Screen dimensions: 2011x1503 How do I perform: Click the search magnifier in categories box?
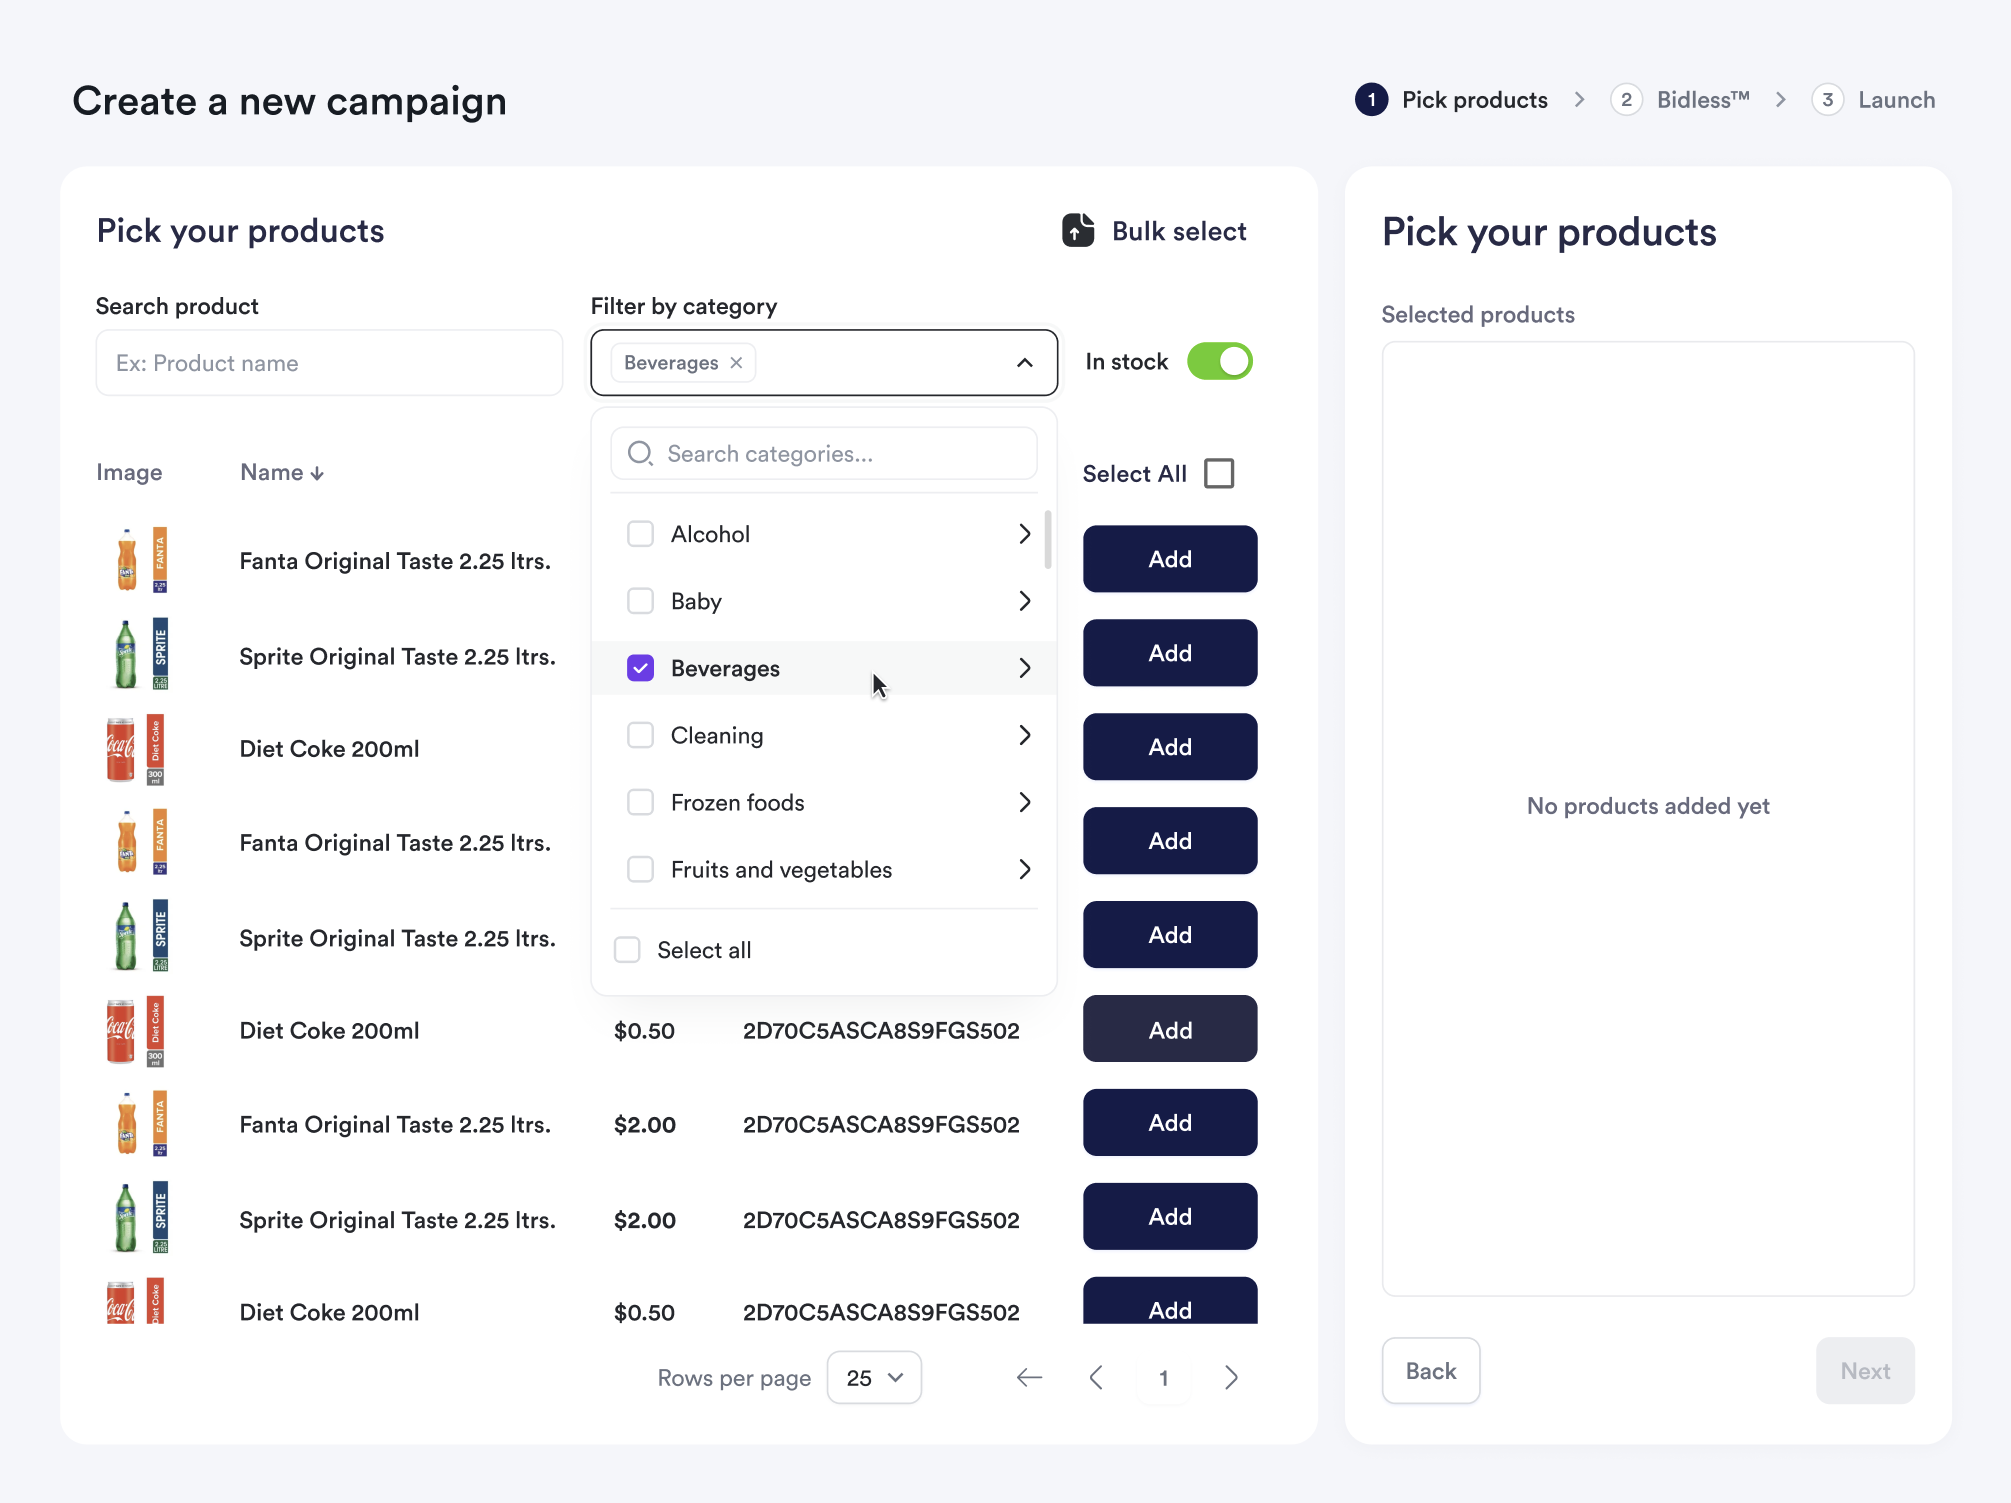click(640, 454)
